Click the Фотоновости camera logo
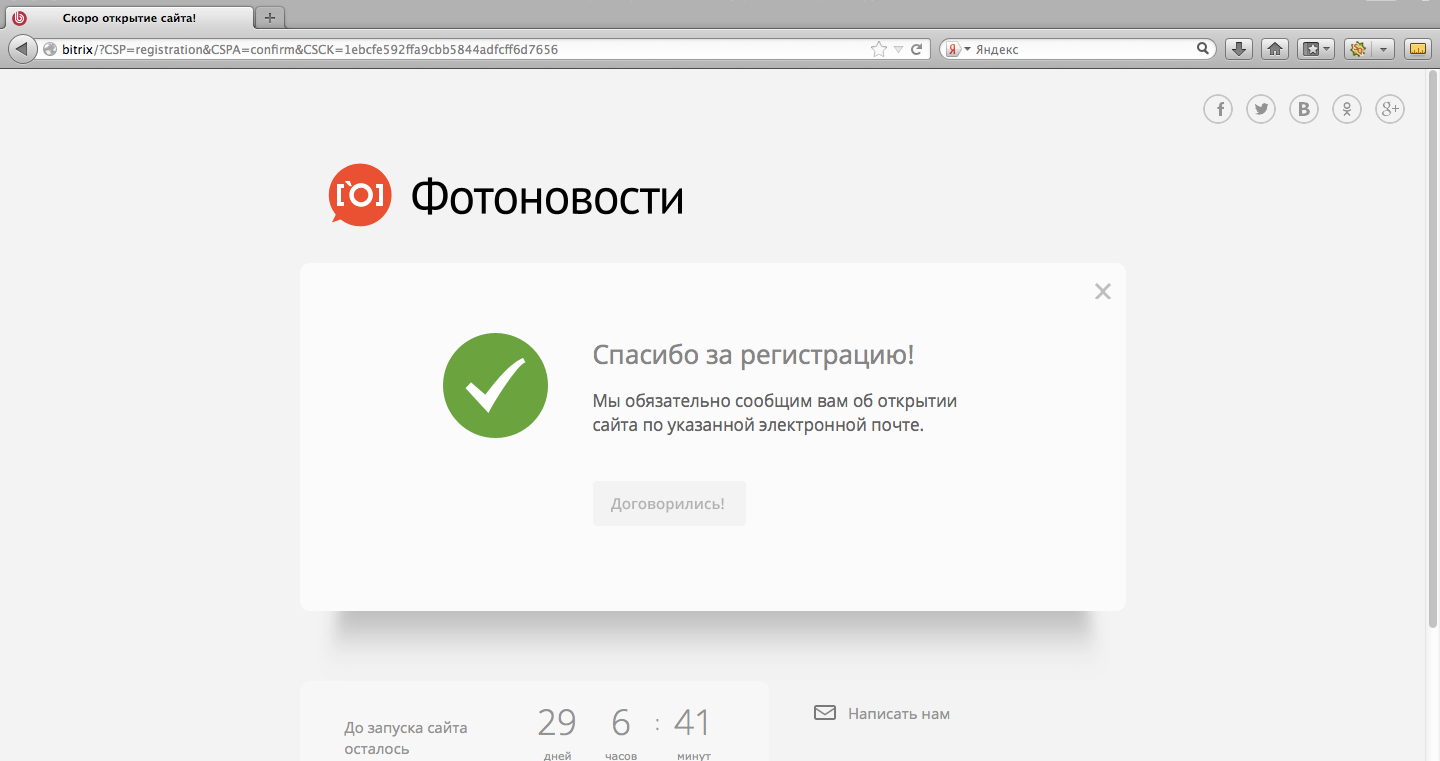Viewport: 1440px width, 761px height. coord(359,195)
